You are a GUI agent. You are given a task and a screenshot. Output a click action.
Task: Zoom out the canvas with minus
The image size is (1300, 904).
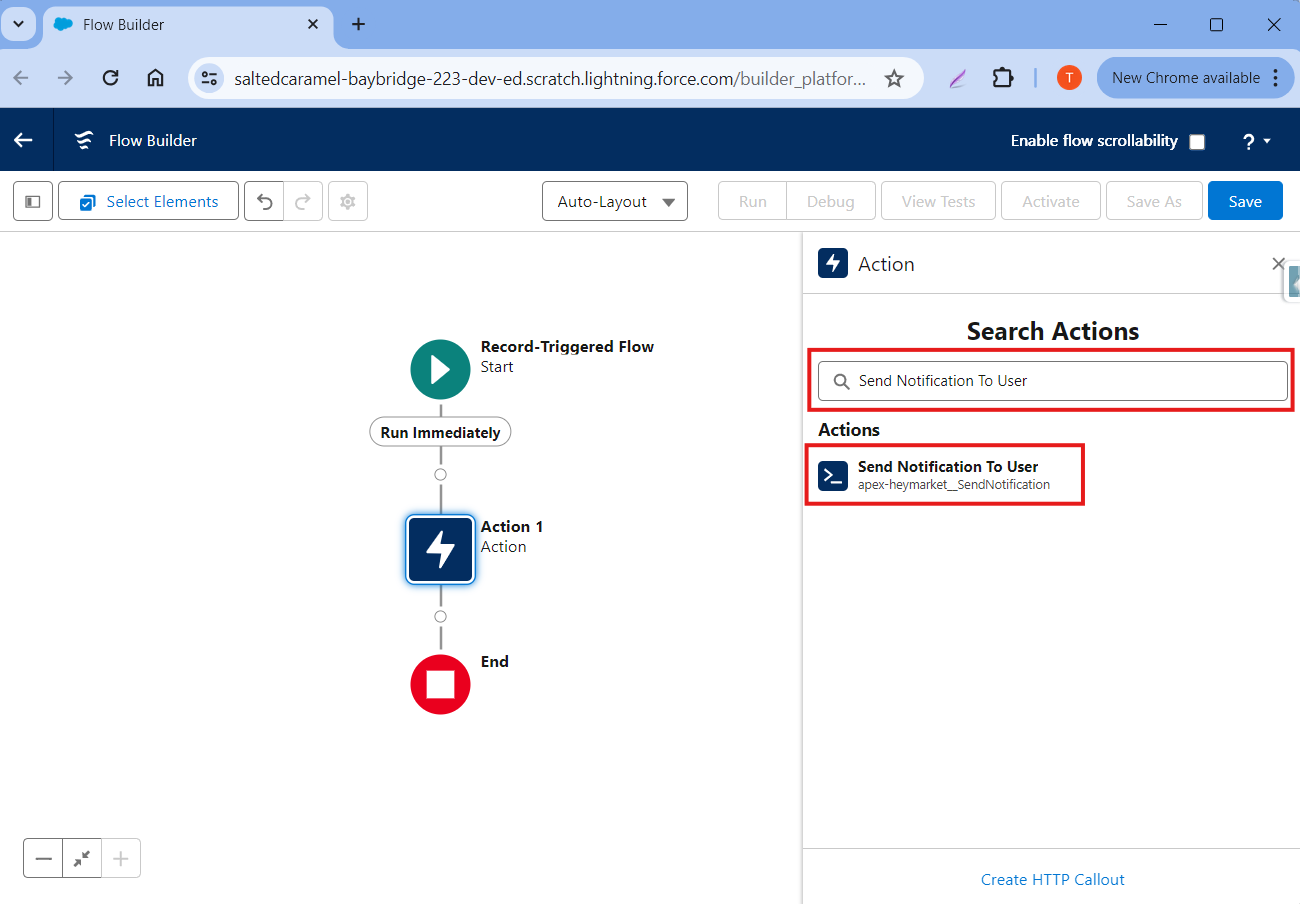tap(43, 858)
